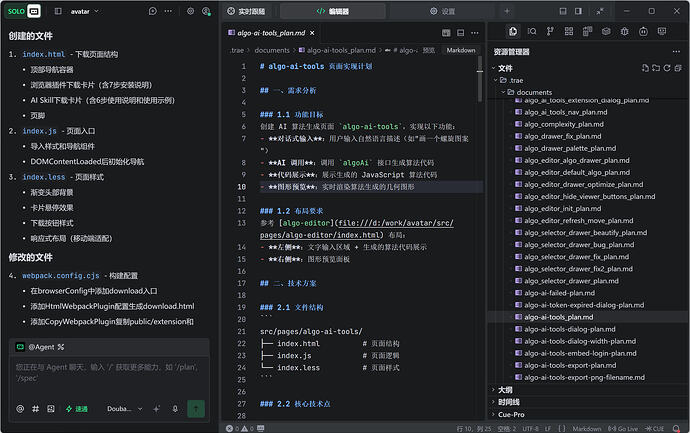Click the new folder icon in 文件 header
The image size is (690, 433).
click(656, 68)
